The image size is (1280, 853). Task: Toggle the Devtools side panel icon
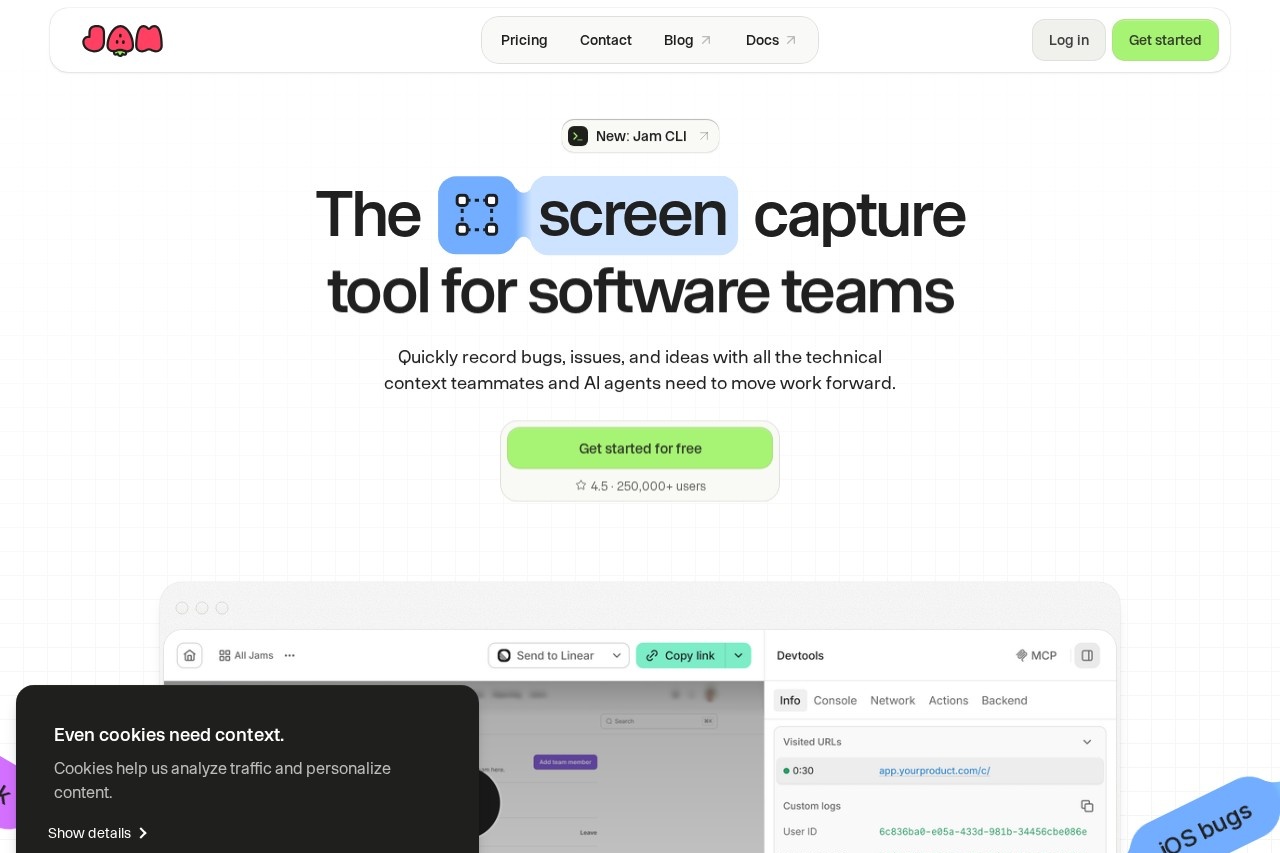(1087, 655)
